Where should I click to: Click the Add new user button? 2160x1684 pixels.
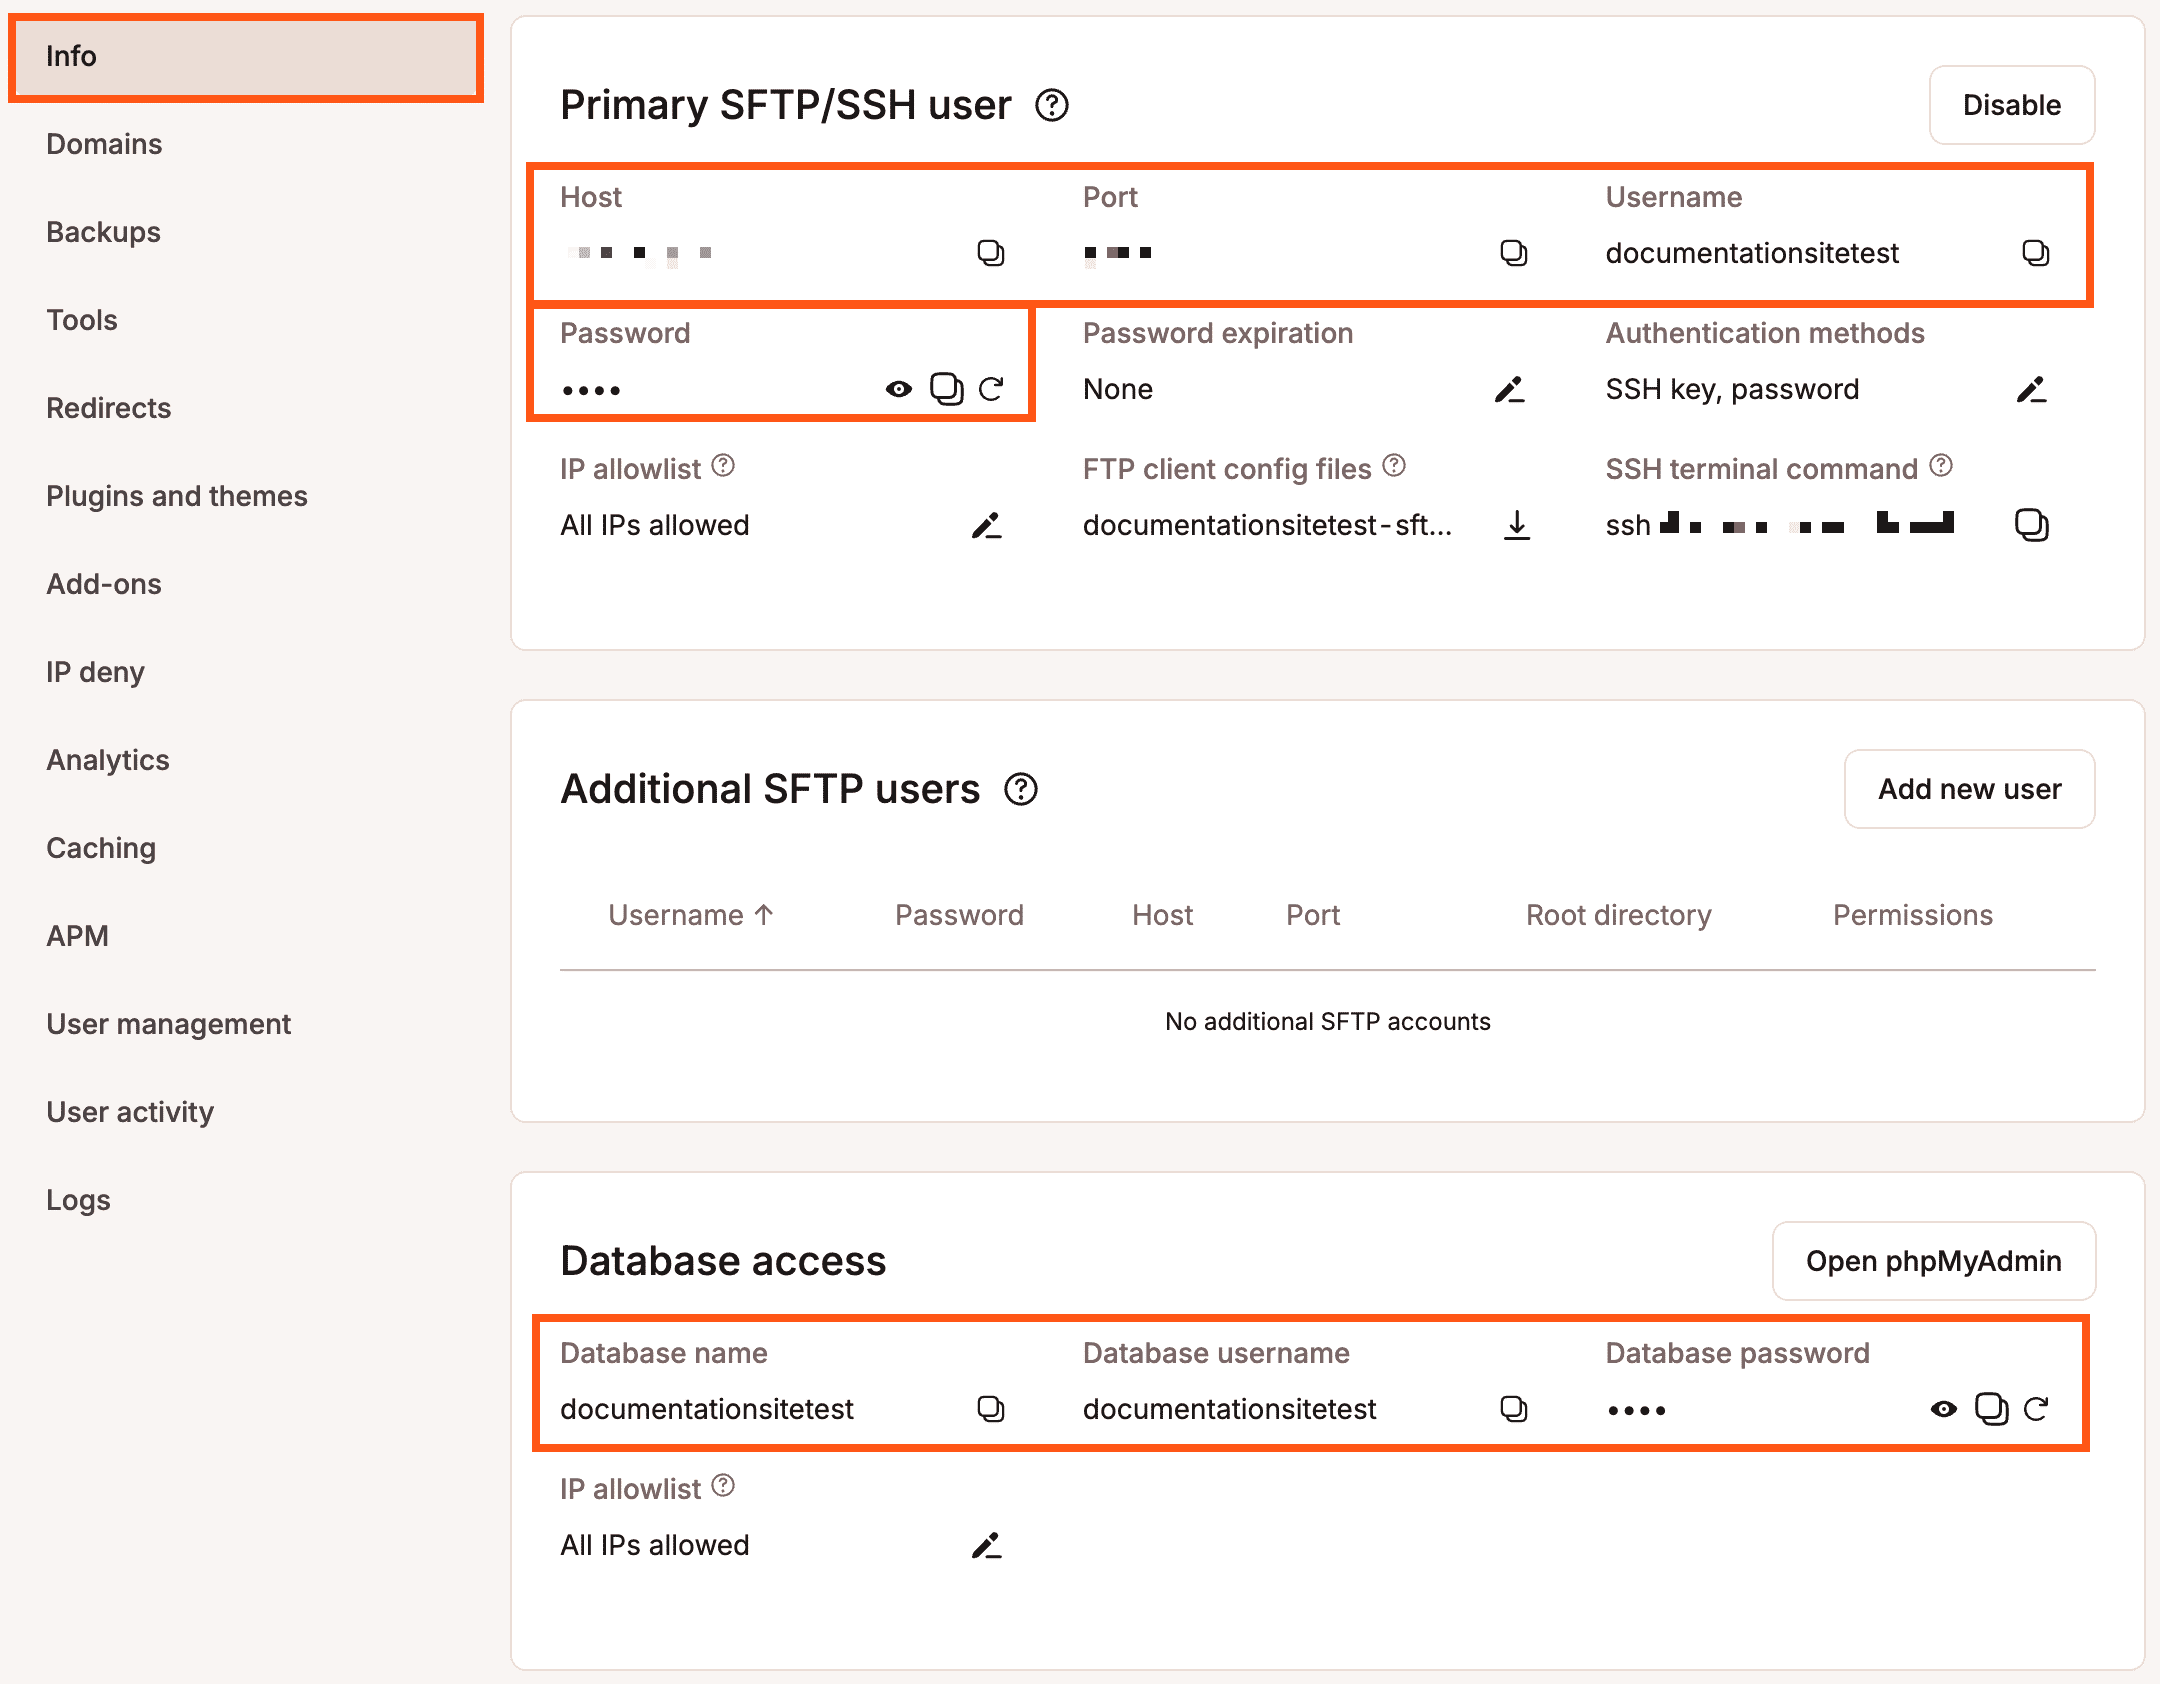[x=1969, y=789]
